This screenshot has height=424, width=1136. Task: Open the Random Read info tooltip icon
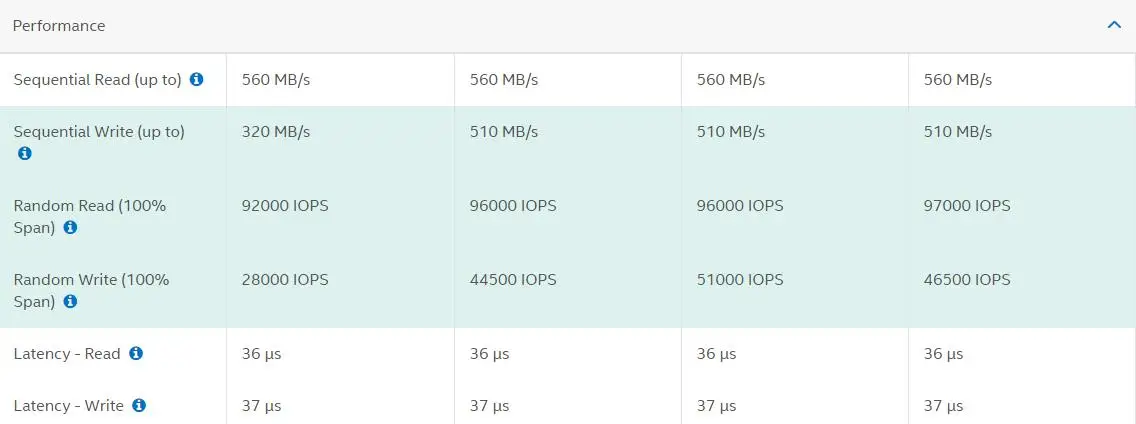click(x=70, y=227)
